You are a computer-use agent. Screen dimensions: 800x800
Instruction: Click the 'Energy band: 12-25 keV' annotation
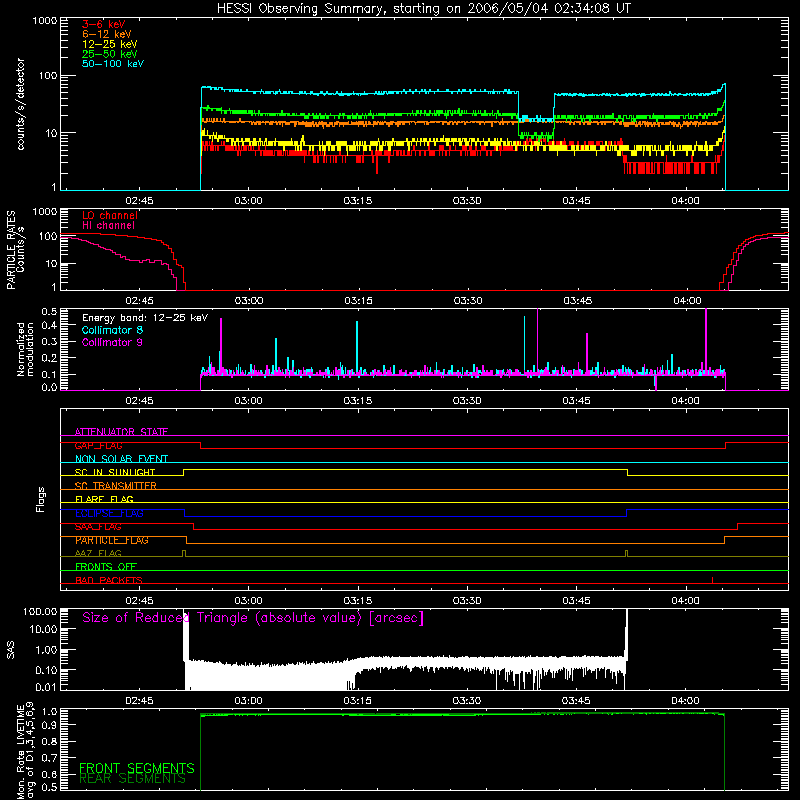tap(145, 318)
